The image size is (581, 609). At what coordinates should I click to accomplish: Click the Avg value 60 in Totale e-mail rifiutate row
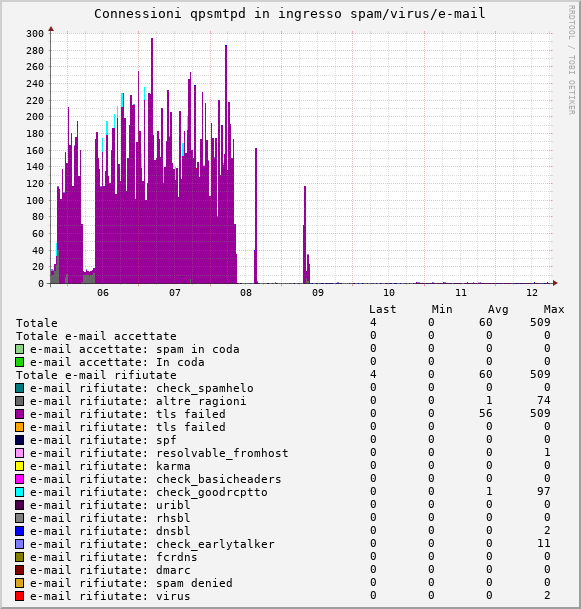[485, 374]
